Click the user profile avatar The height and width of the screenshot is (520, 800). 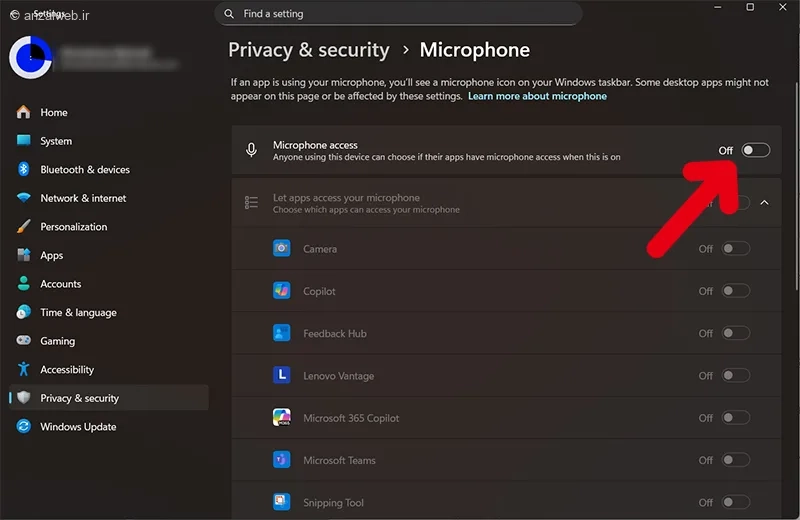click(x=31, y=57)
